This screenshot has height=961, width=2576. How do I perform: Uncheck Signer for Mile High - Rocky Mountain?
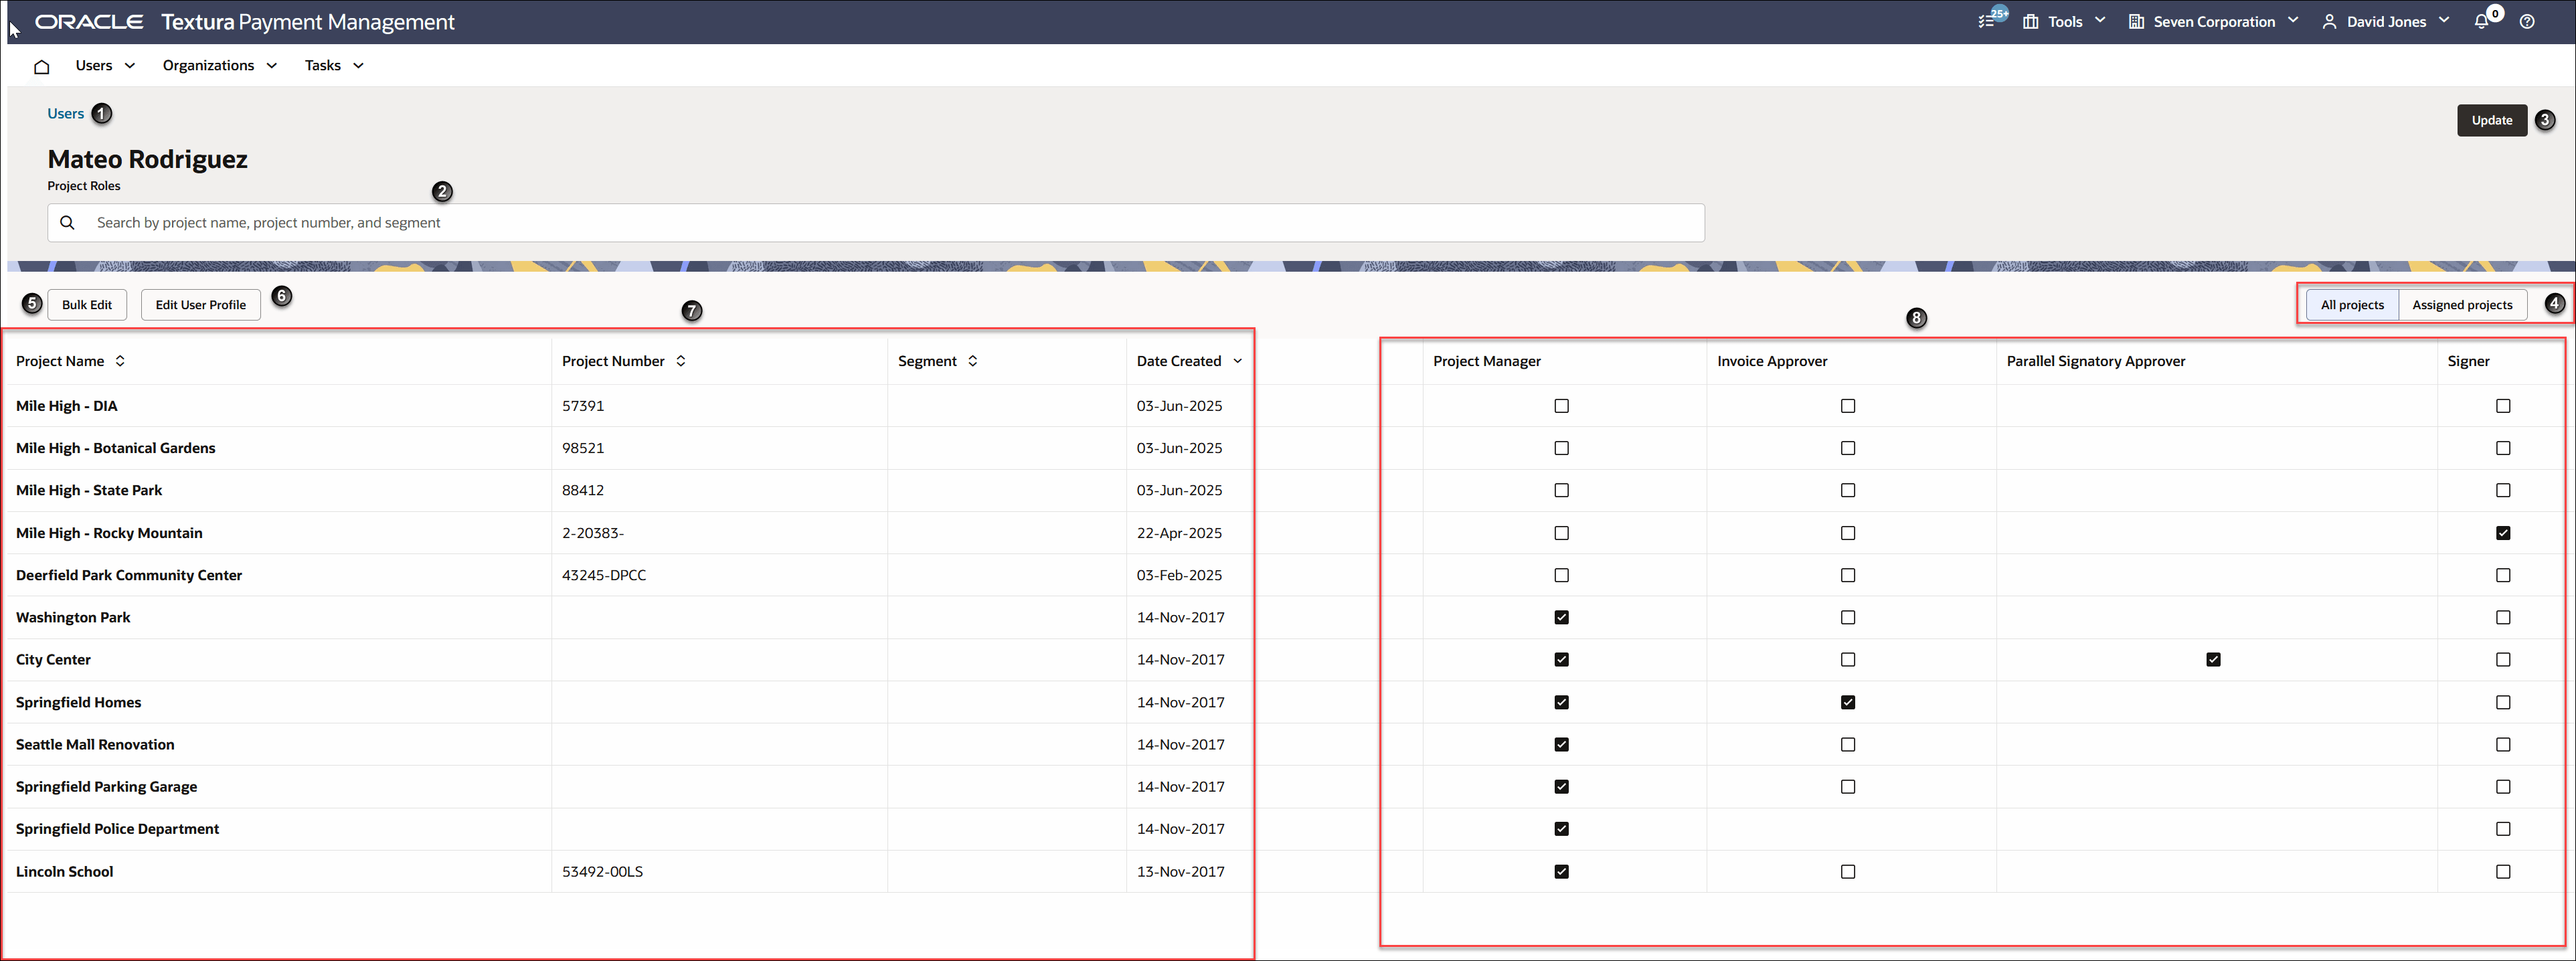[2502, 533]
